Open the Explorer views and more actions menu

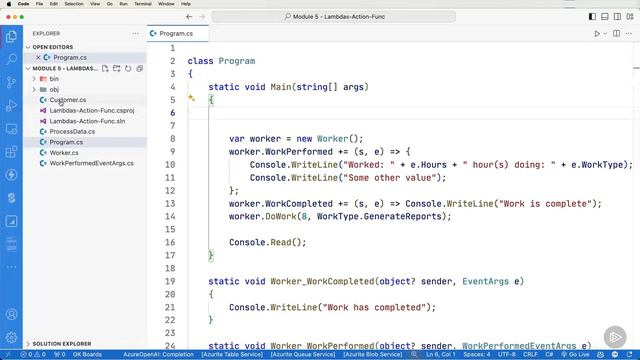pos(136,33)
